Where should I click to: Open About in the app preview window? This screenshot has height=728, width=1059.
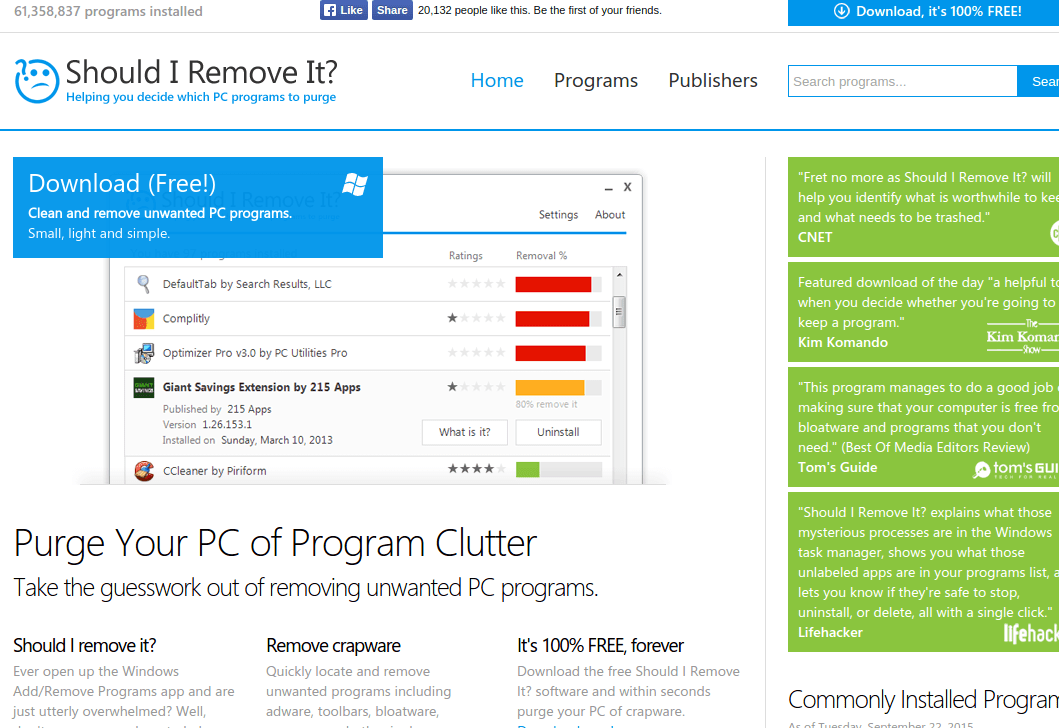[610, 215]
